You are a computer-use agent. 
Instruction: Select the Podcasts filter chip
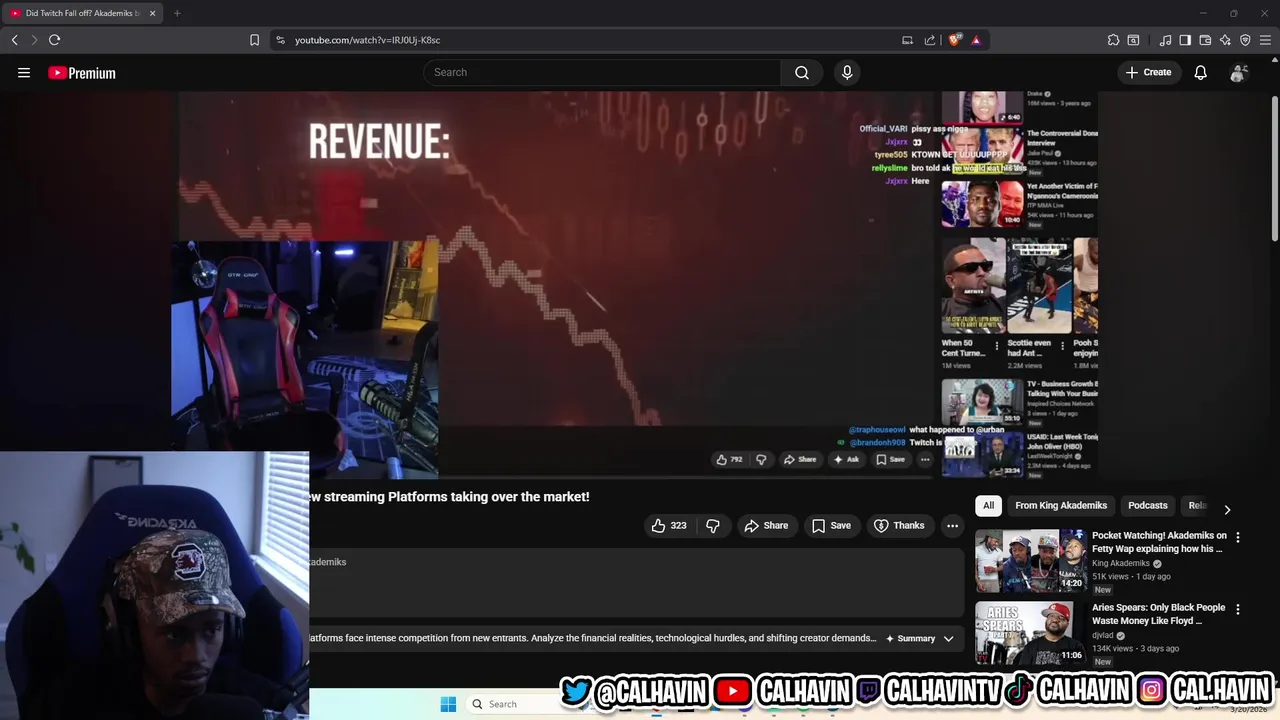pos(1148,506)
